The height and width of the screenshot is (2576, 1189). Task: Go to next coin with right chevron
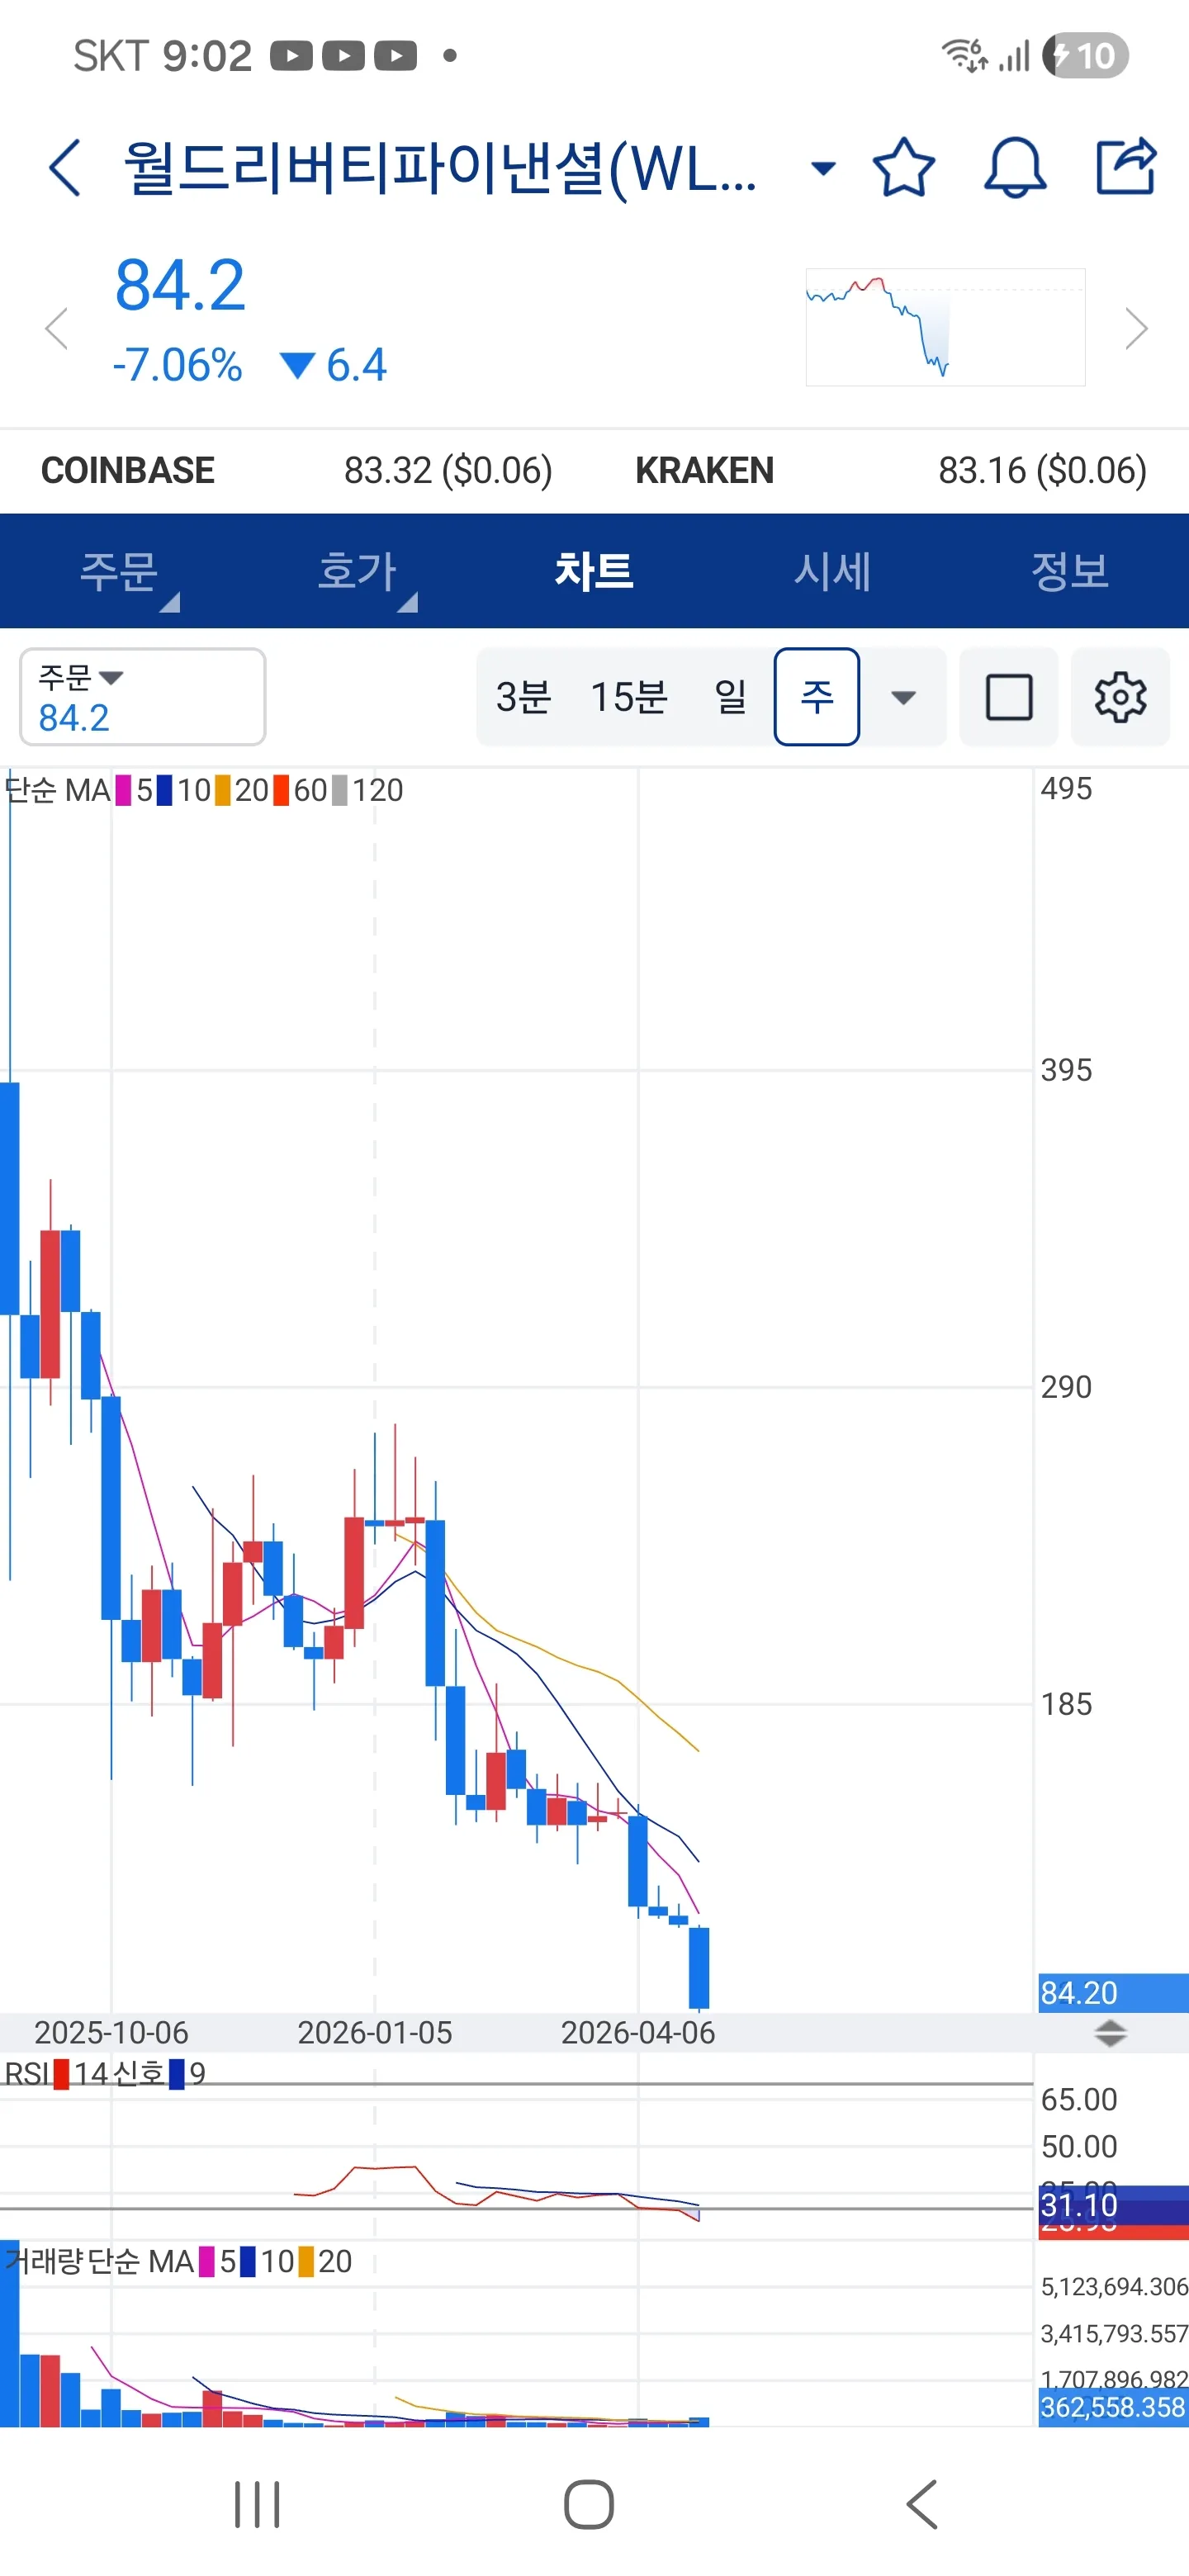click(x=1136, y=328)
